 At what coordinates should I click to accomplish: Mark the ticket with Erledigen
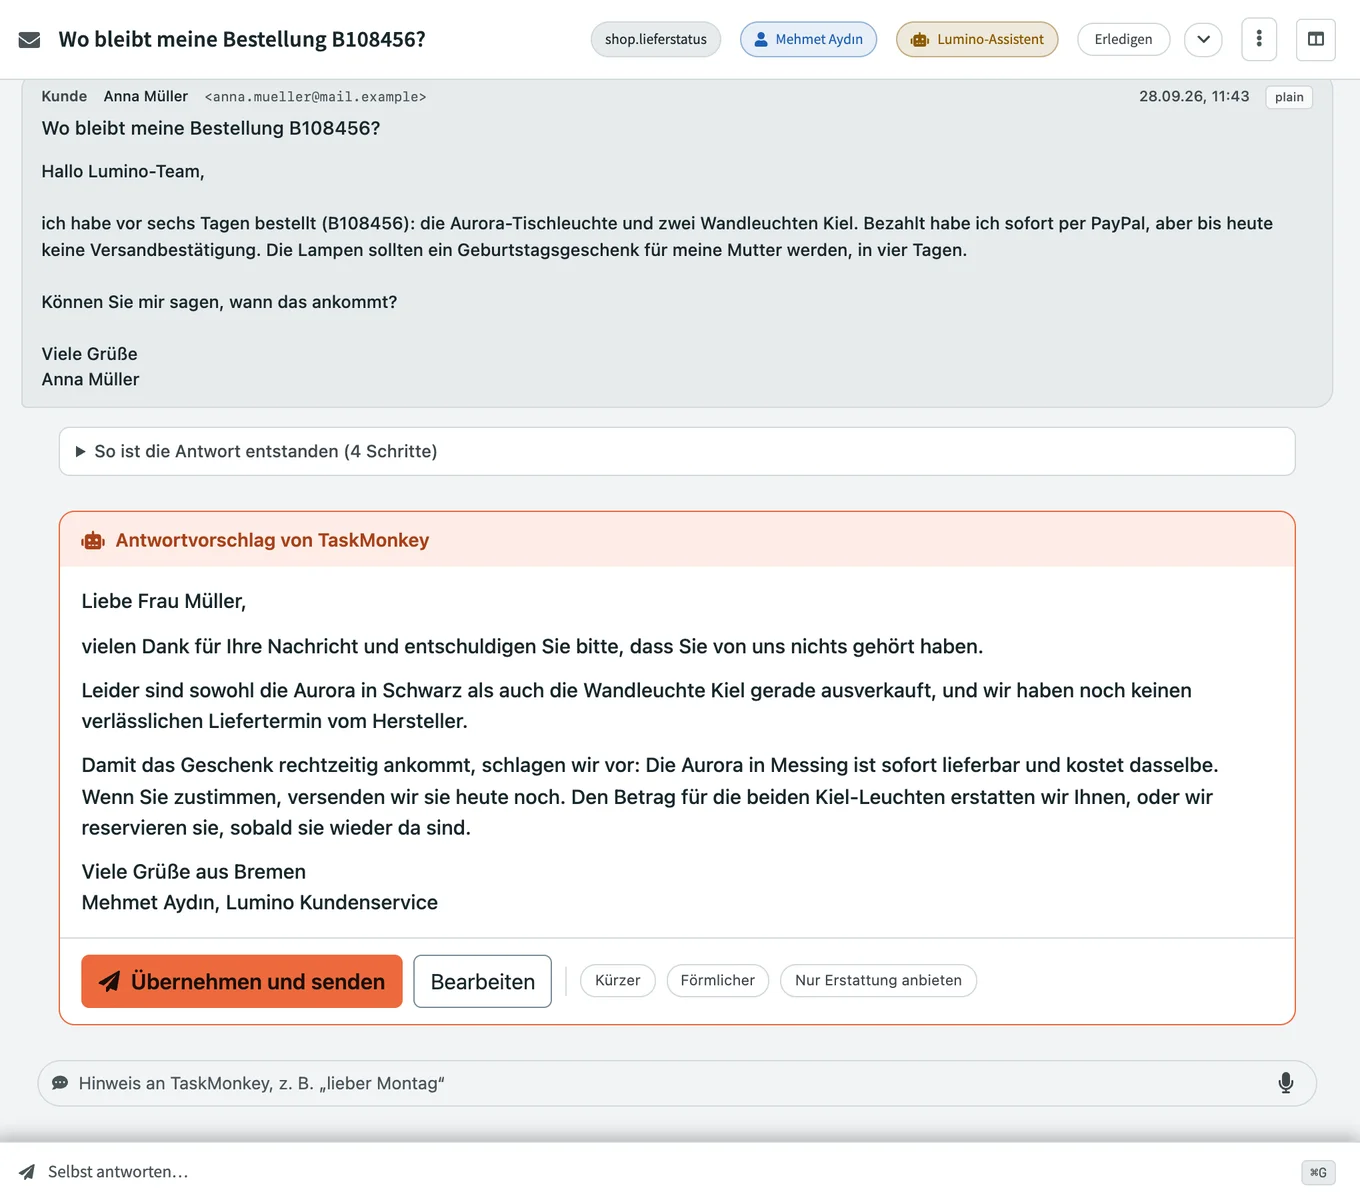pos(1124,39)
